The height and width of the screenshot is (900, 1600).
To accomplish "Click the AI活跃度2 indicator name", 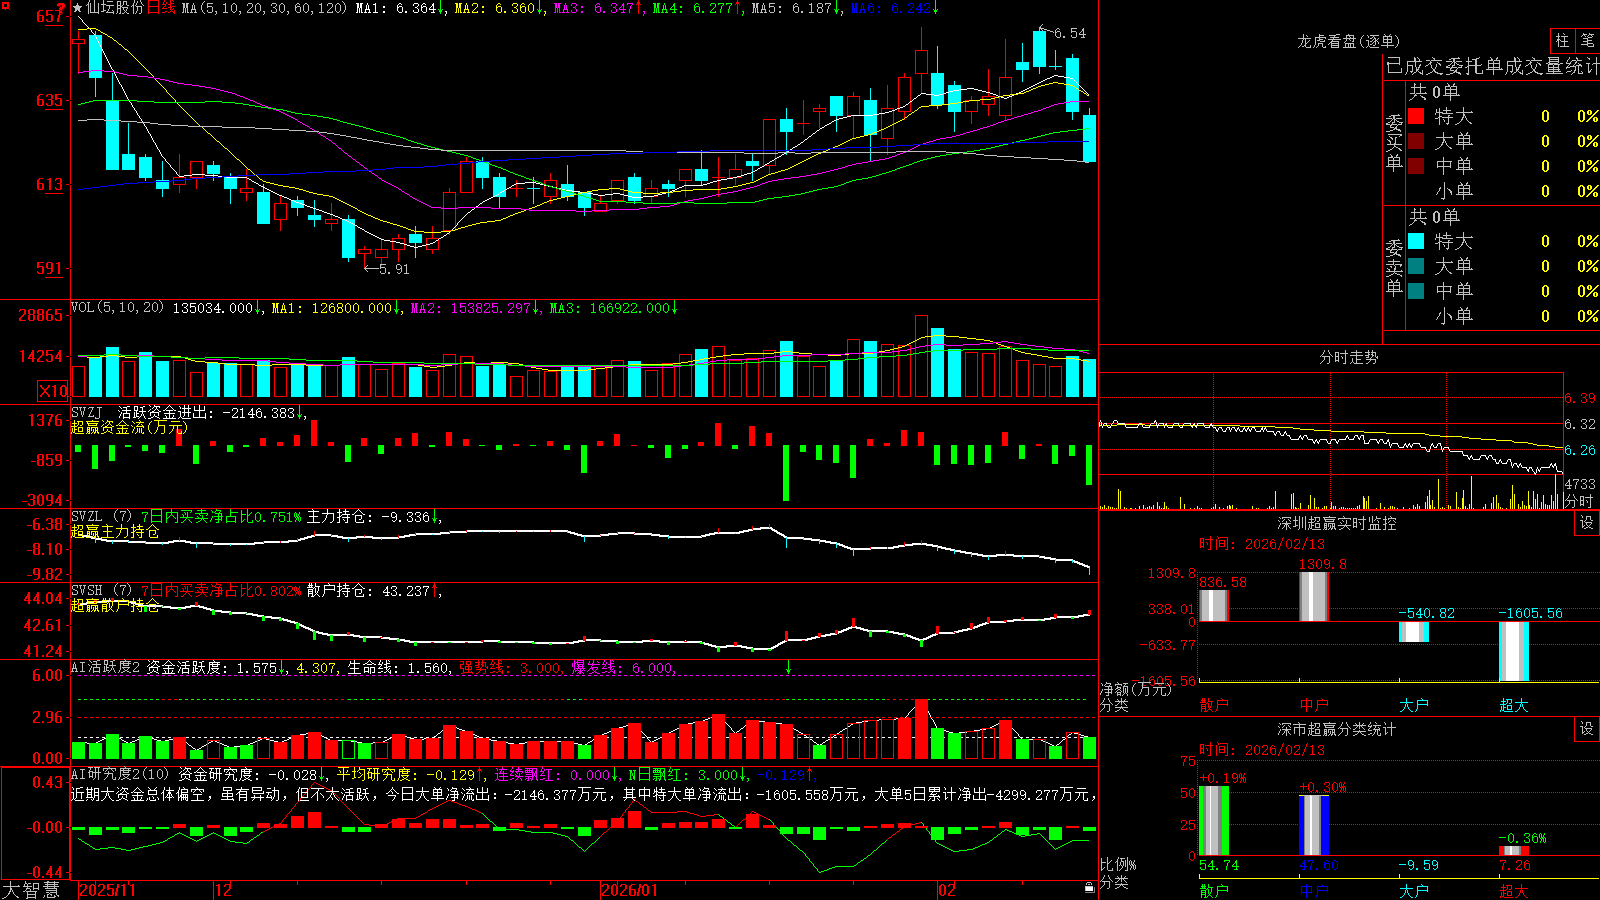I will [x=106, y=667].
